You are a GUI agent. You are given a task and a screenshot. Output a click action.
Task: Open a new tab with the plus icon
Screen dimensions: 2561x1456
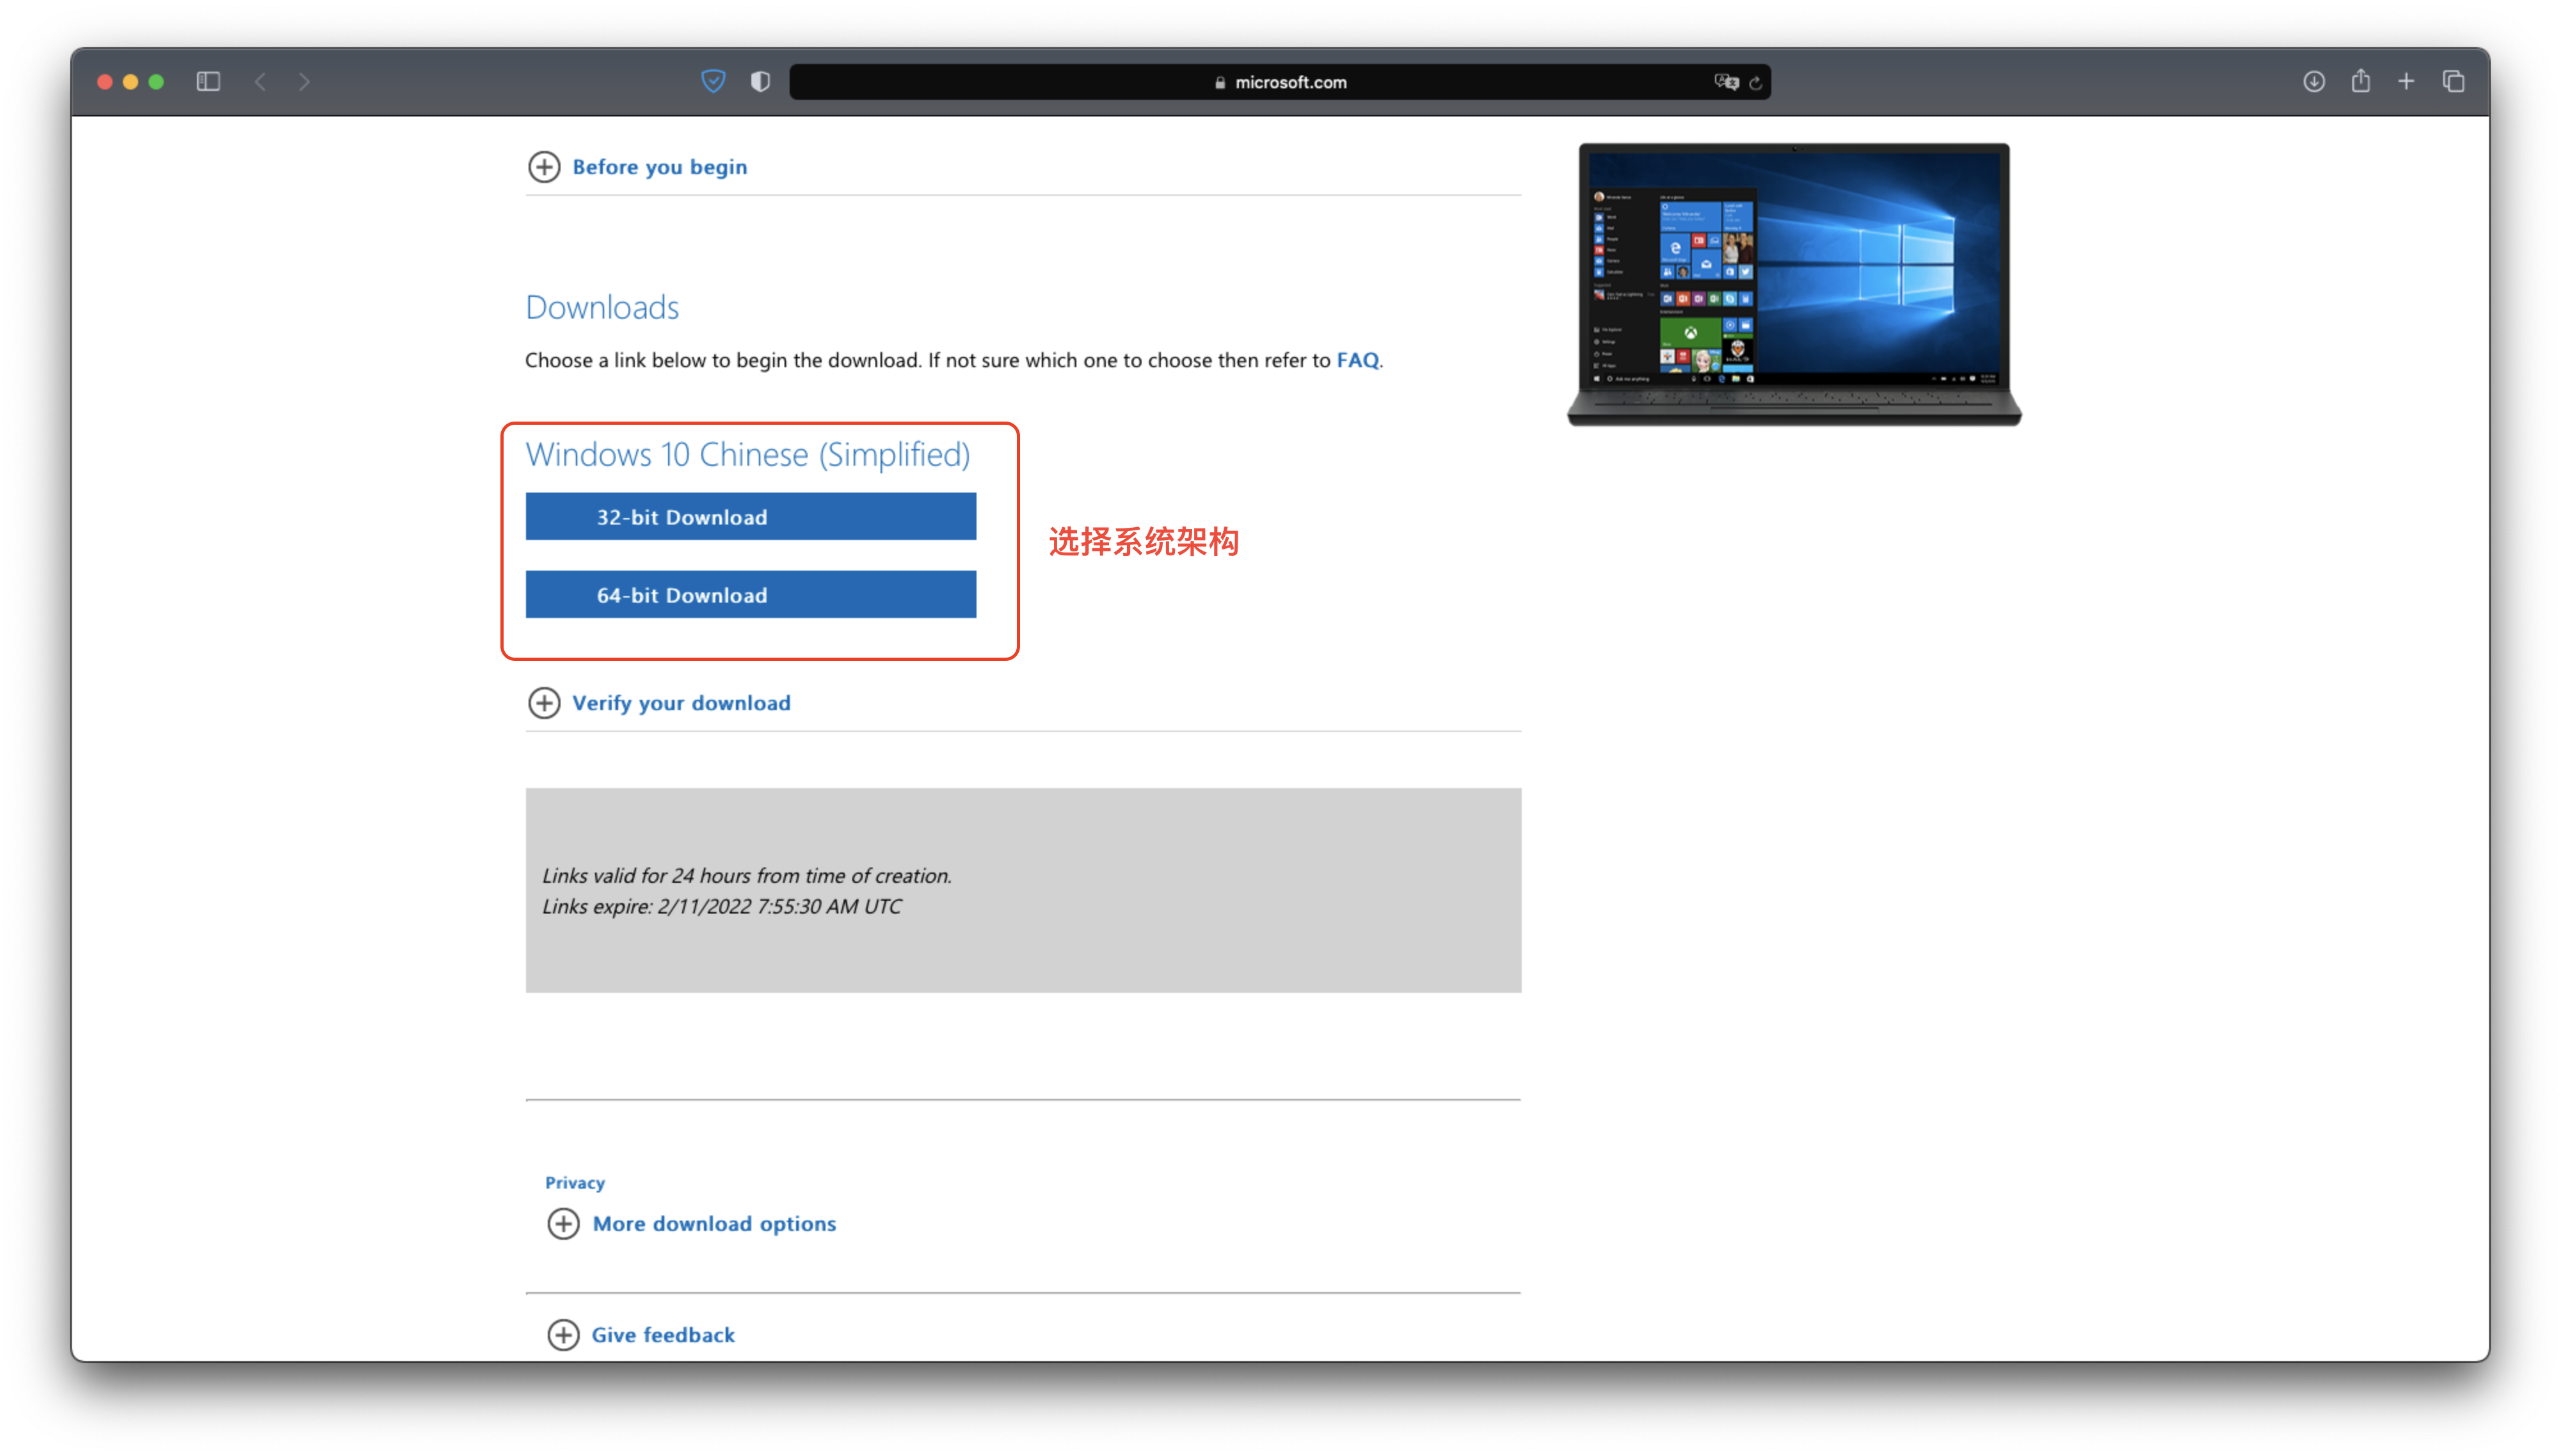point(2406,81)
